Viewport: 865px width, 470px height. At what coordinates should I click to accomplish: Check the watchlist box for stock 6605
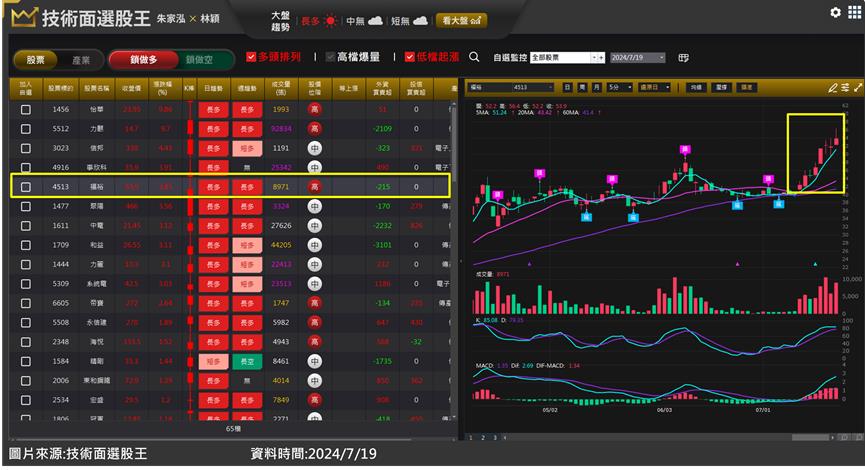point(25,303)
